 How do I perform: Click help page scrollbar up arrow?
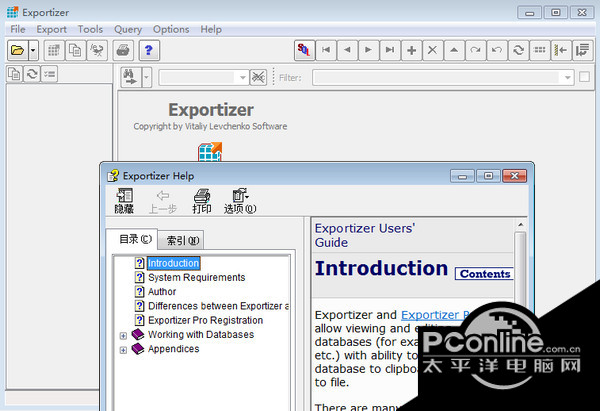pos(520,225)
